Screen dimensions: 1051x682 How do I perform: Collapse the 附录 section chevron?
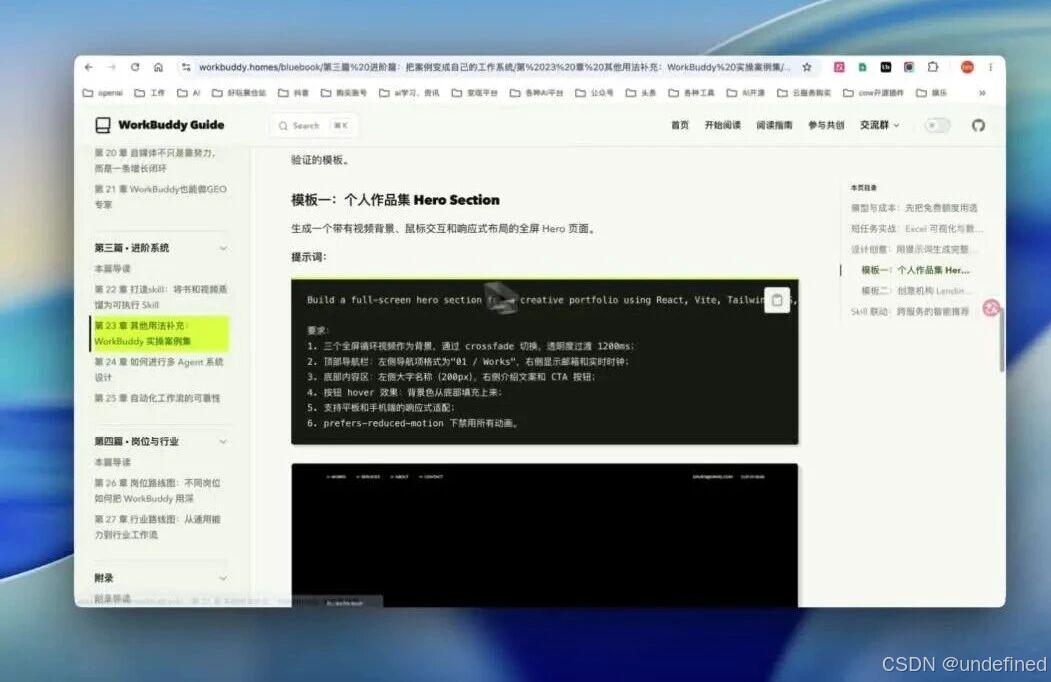tap(223, 578)
